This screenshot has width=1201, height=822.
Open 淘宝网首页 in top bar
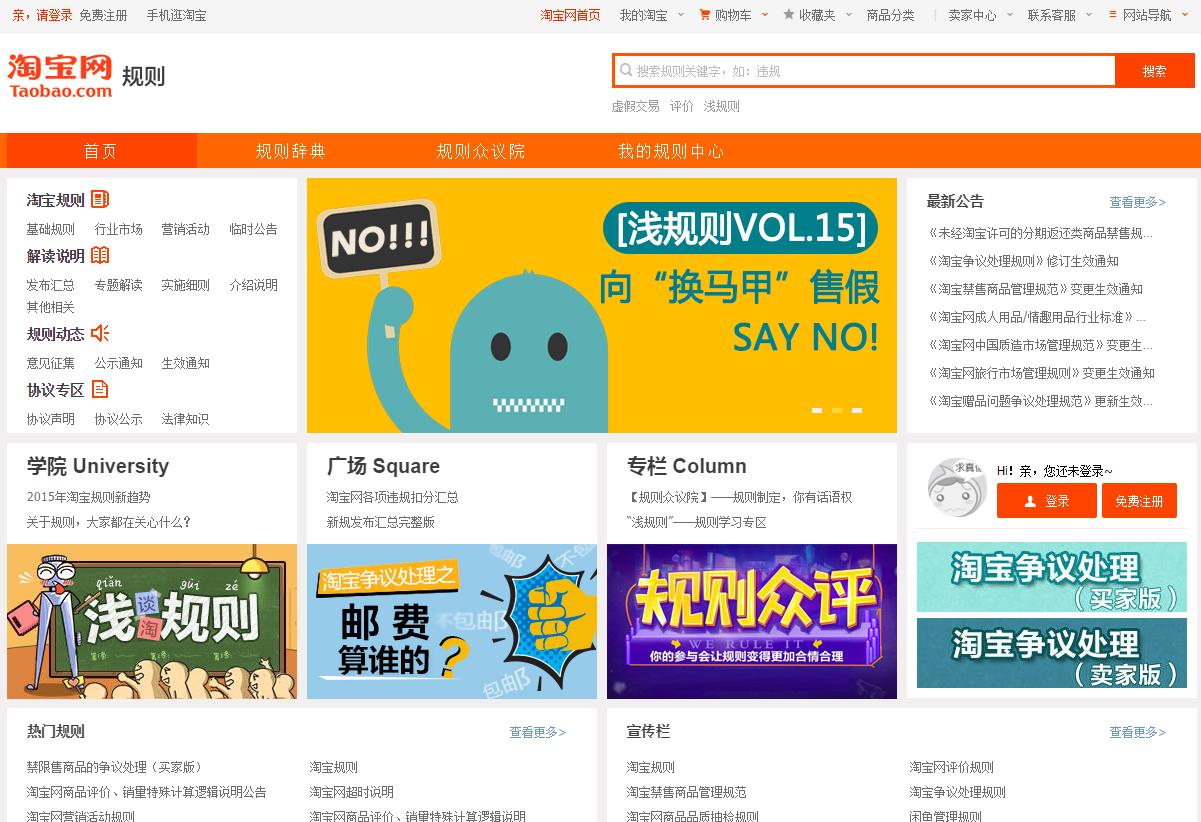[x=571, y=15]
